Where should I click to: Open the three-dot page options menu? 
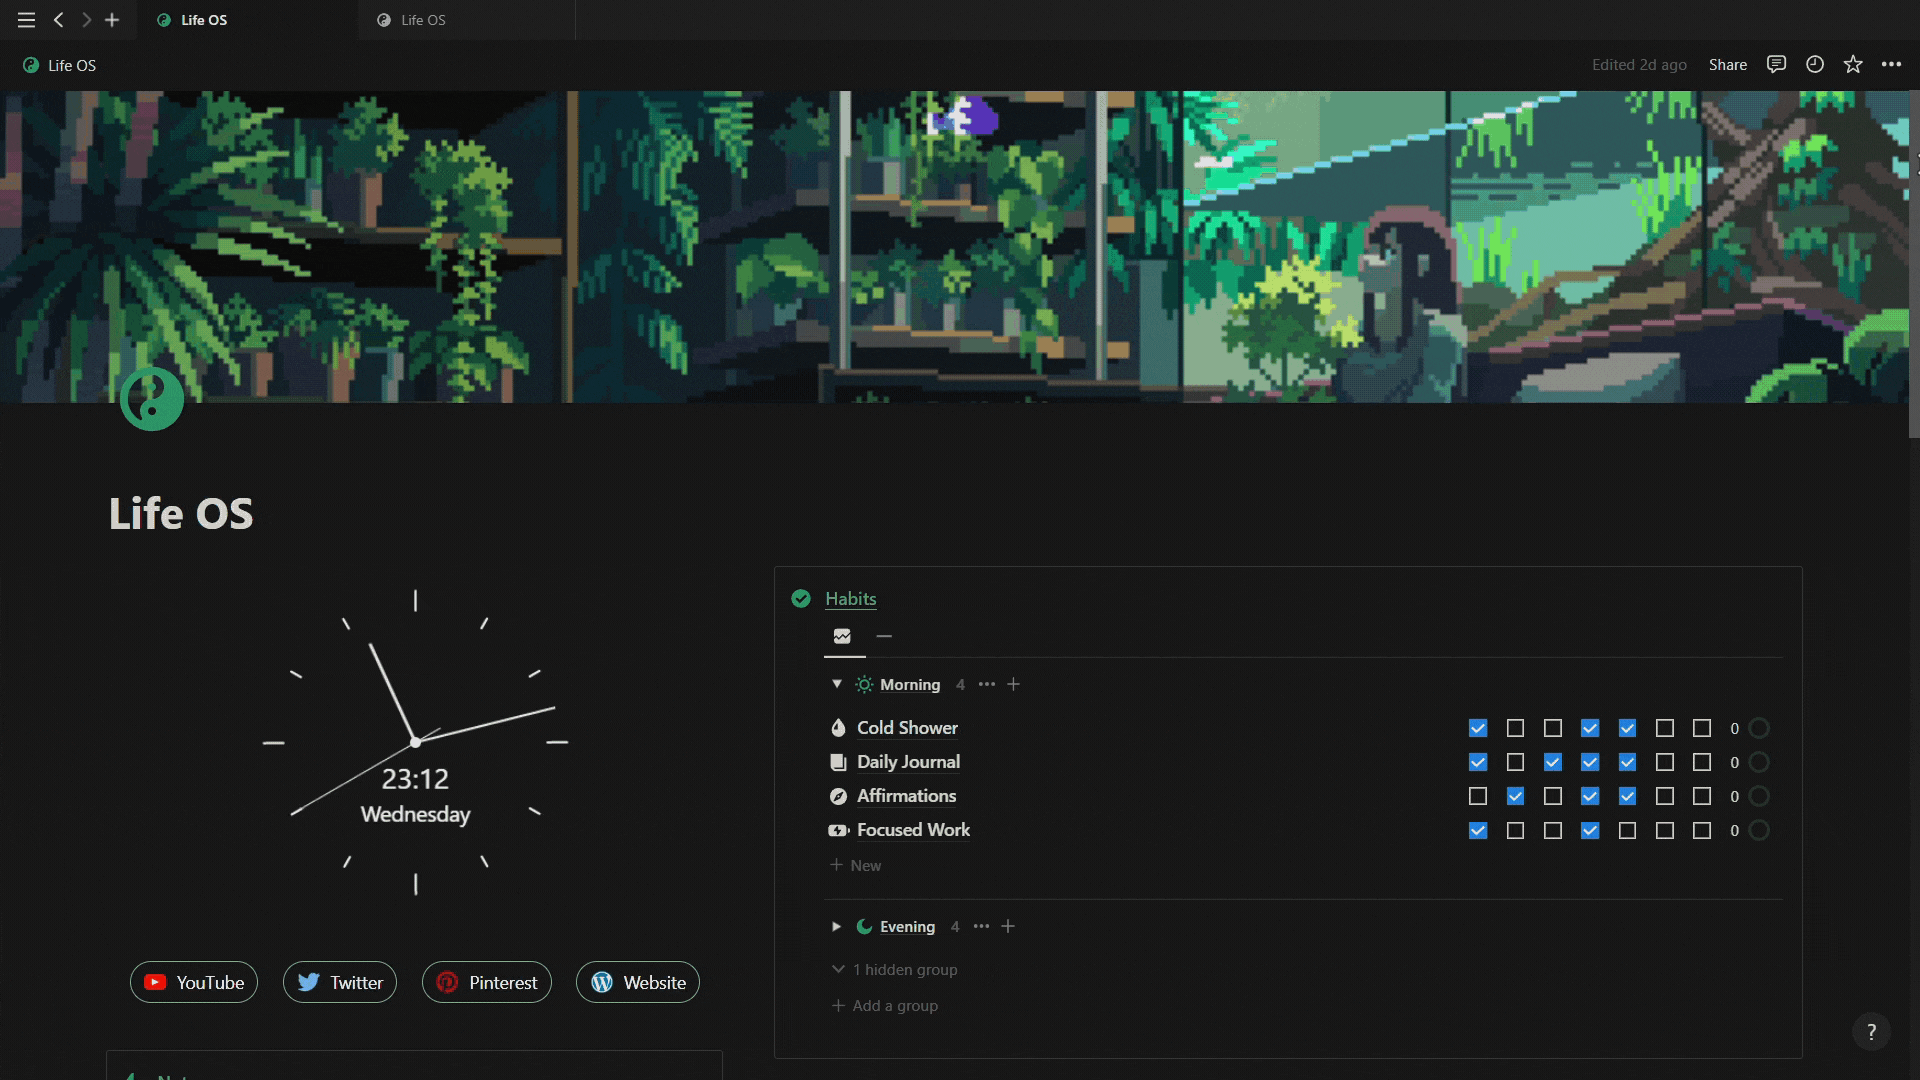[x=1891, y=64]
